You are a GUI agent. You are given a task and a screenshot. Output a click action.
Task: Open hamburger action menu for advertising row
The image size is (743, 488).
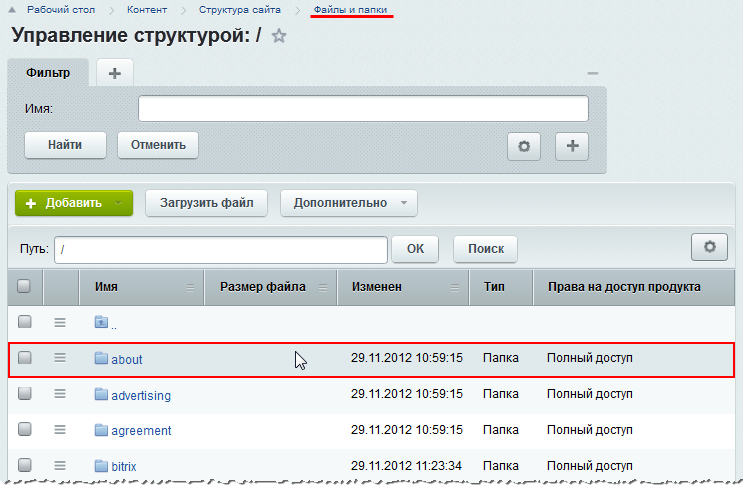coord(60,394)
